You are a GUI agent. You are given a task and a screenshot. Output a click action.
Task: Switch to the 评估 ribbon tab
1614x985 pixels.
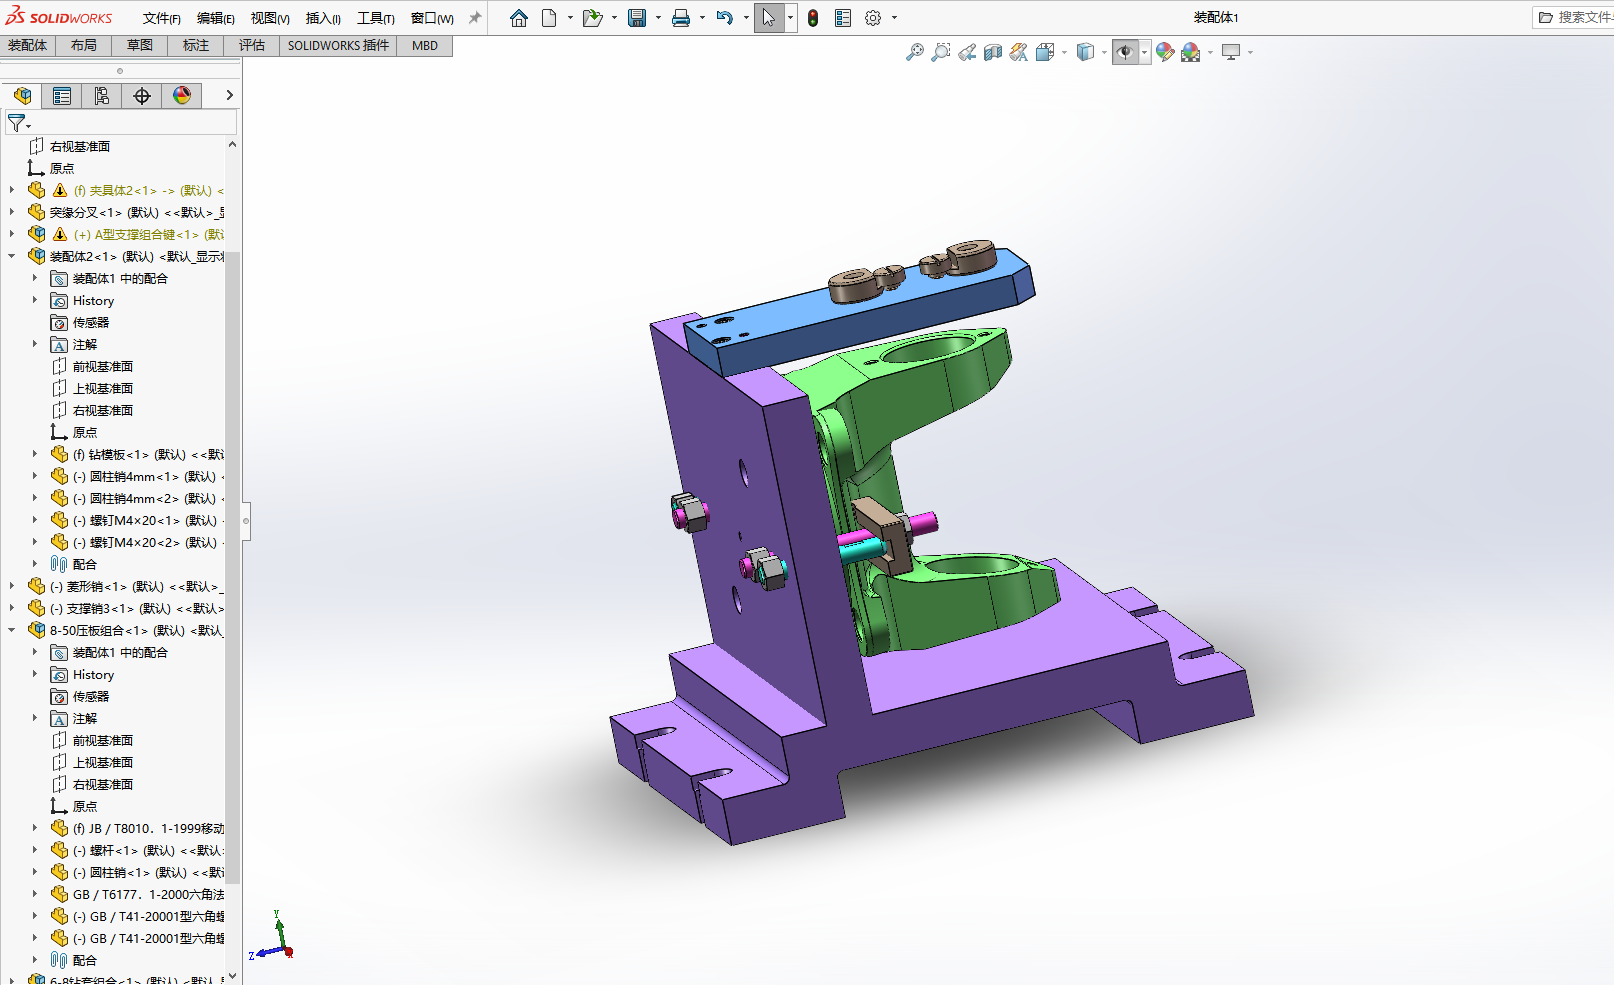coord(252,46)
